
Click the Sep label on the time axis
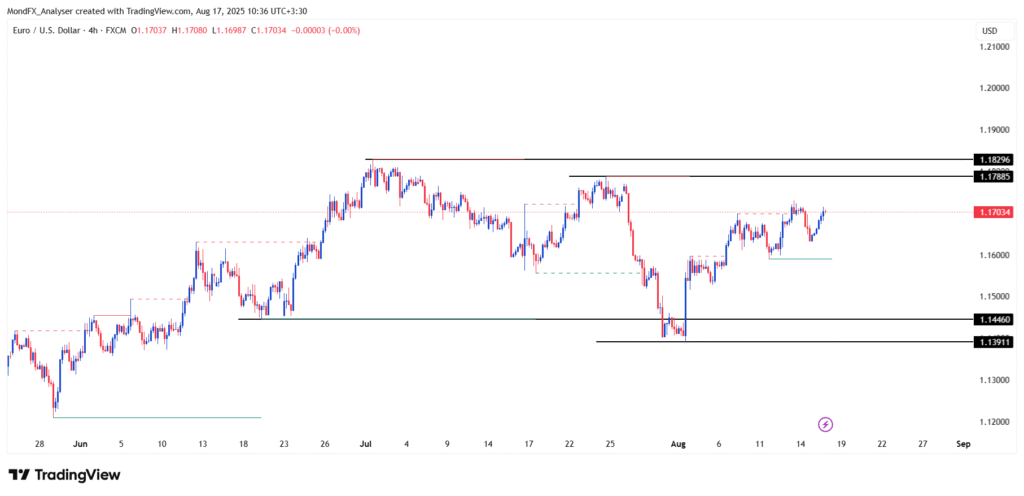(962, 442)
